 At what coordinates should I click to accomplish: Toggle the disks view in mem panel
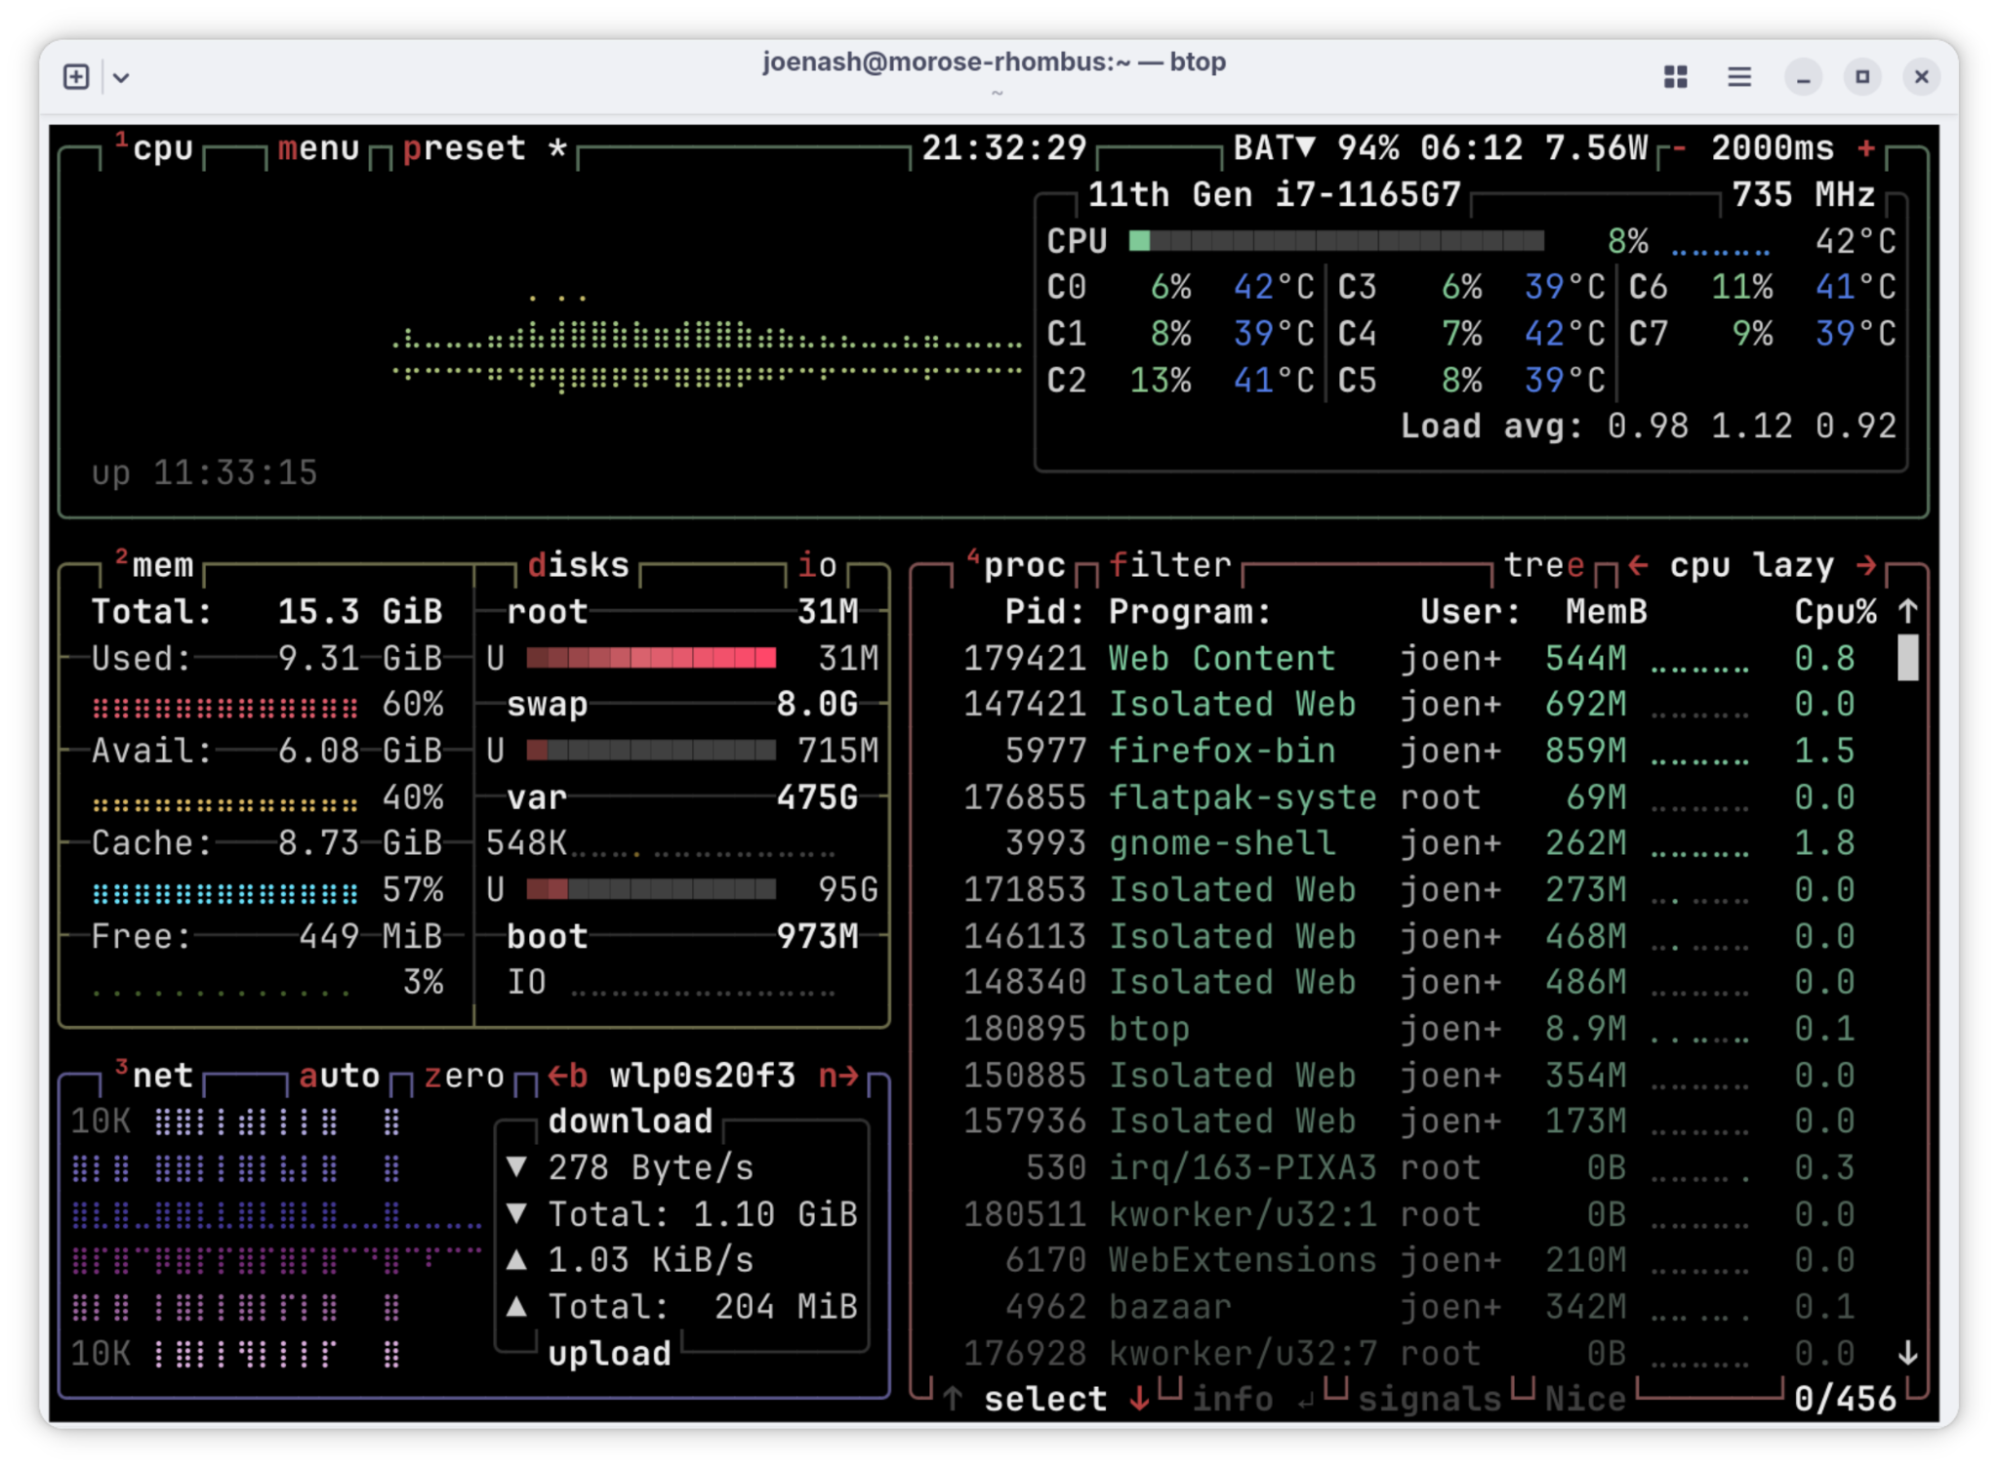point(578,566)
